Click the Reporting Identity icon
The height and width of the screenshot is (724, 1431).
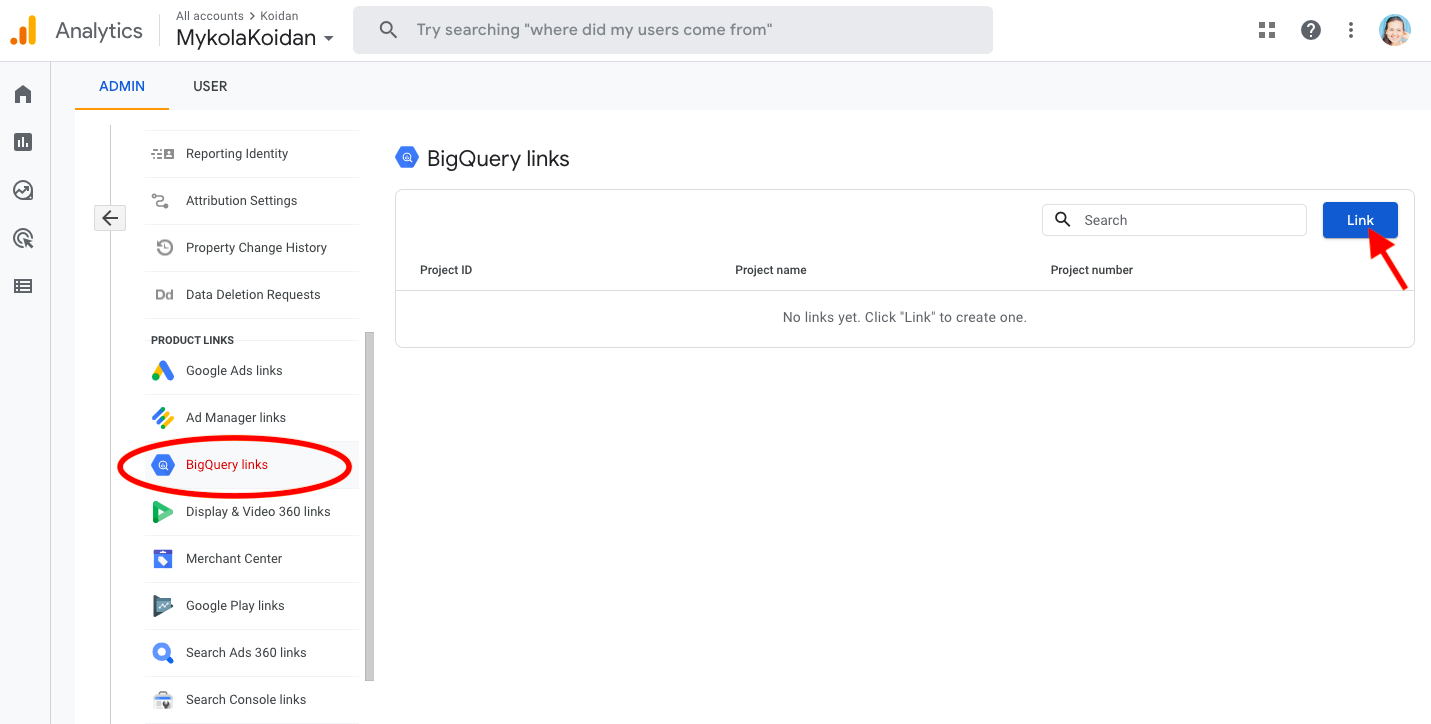pyautogui.click(x=162, y=154)
